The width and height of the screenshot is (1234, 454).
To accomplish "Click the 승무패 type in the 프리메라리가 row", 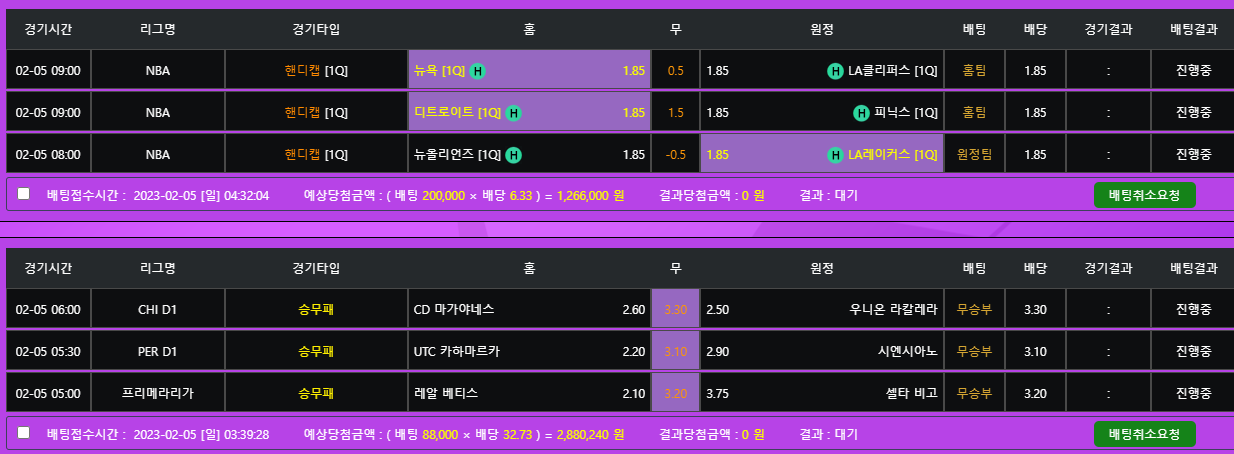I will point(316,394).
